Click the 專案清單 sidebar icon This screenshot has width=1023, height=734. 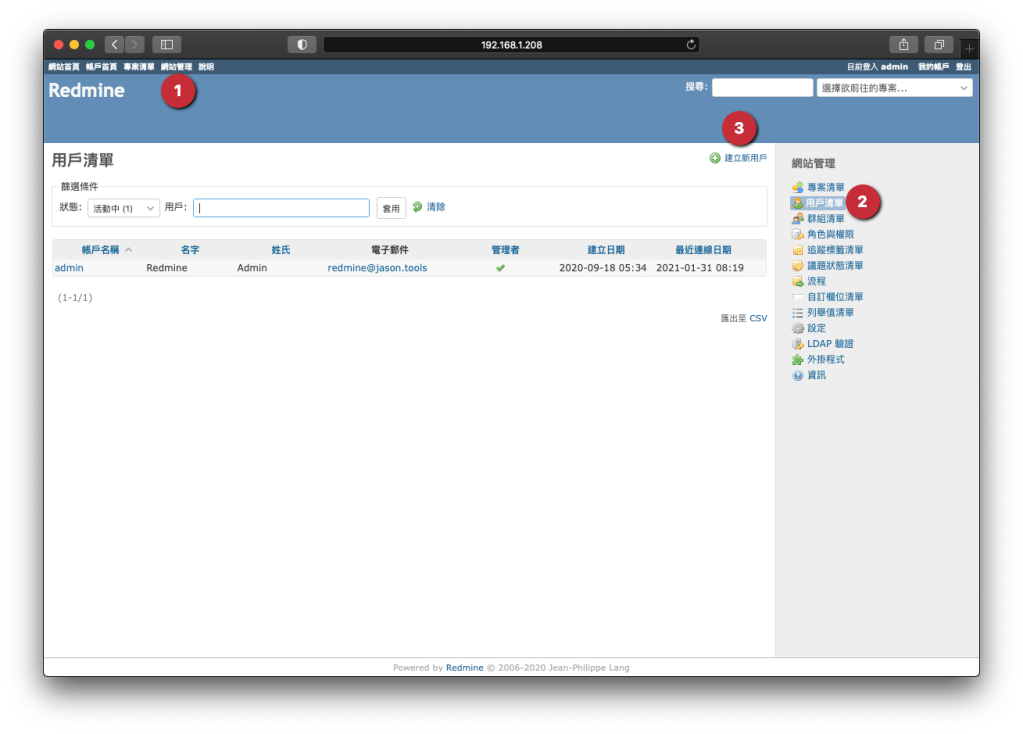797,187
